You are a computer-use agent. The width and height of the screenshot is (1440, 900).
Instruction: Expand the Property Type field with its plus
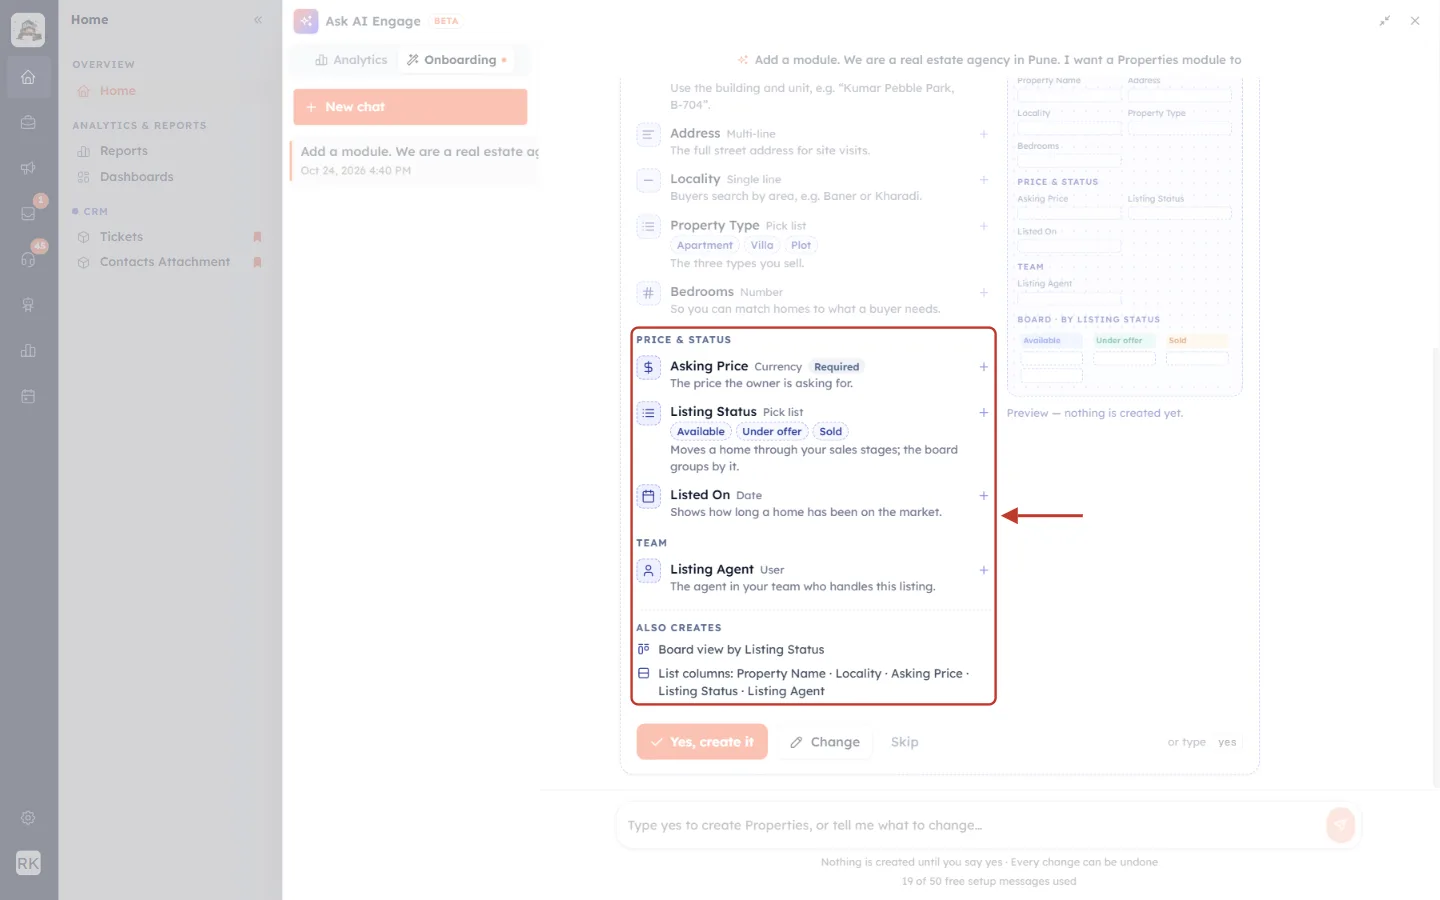point(984,226)
